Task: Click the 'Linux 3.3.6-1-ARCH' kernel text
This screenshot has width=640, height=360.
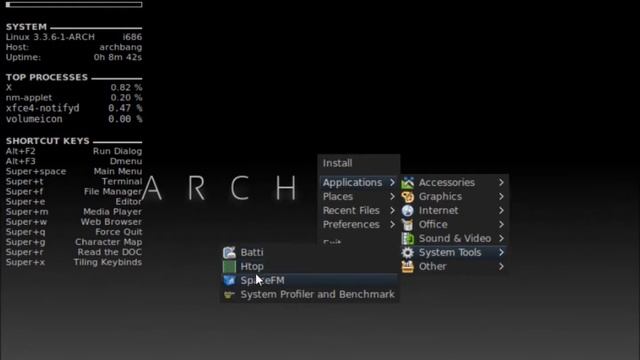Action: coord(50,37)
